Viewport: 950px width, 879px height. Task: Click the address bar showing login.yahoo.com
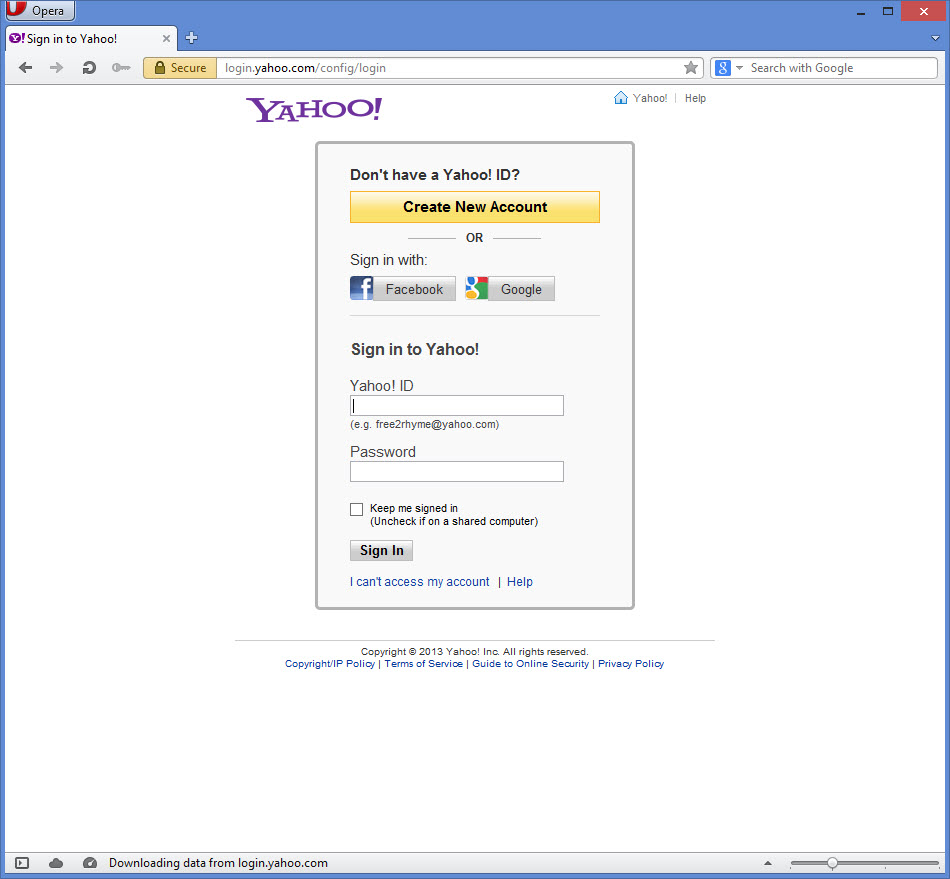tap(450, 68)
